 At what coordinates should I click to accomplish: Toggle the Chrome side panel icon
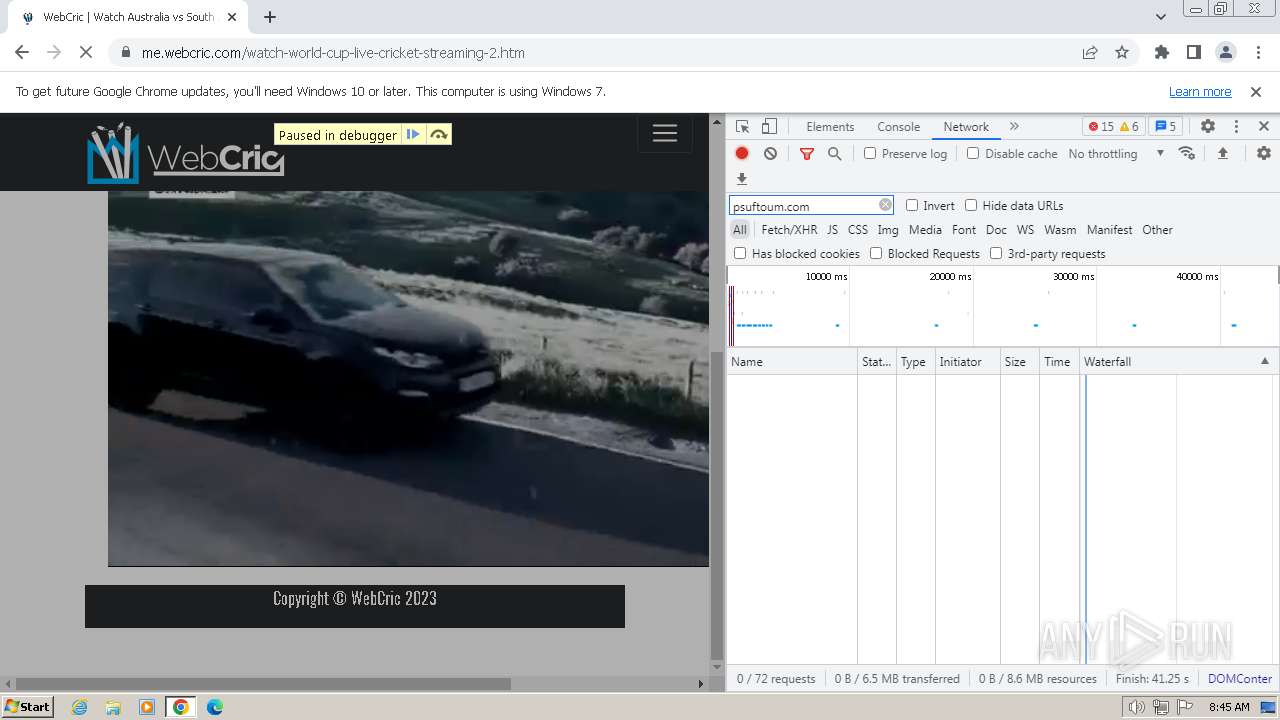[1193, 52]
